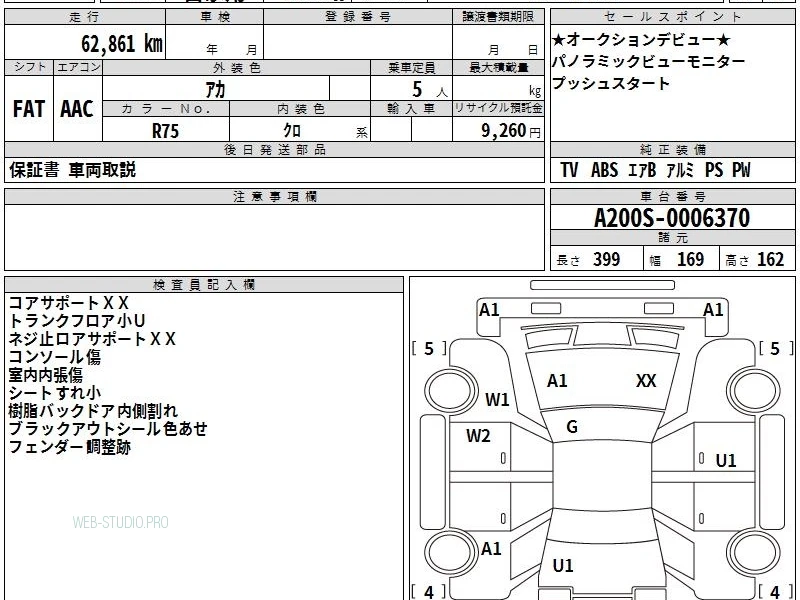Click the 登録番号 header
This screenshot has width=800, height=600.
358,17
